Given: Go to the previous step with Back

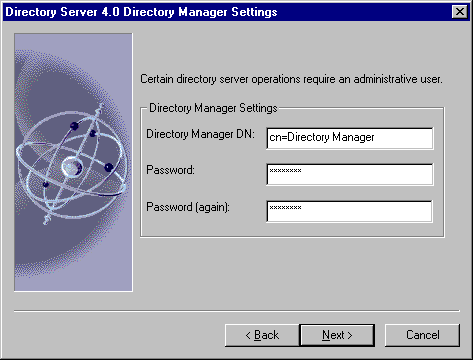Looking at the screenshot, I should [x=262, y=335].
